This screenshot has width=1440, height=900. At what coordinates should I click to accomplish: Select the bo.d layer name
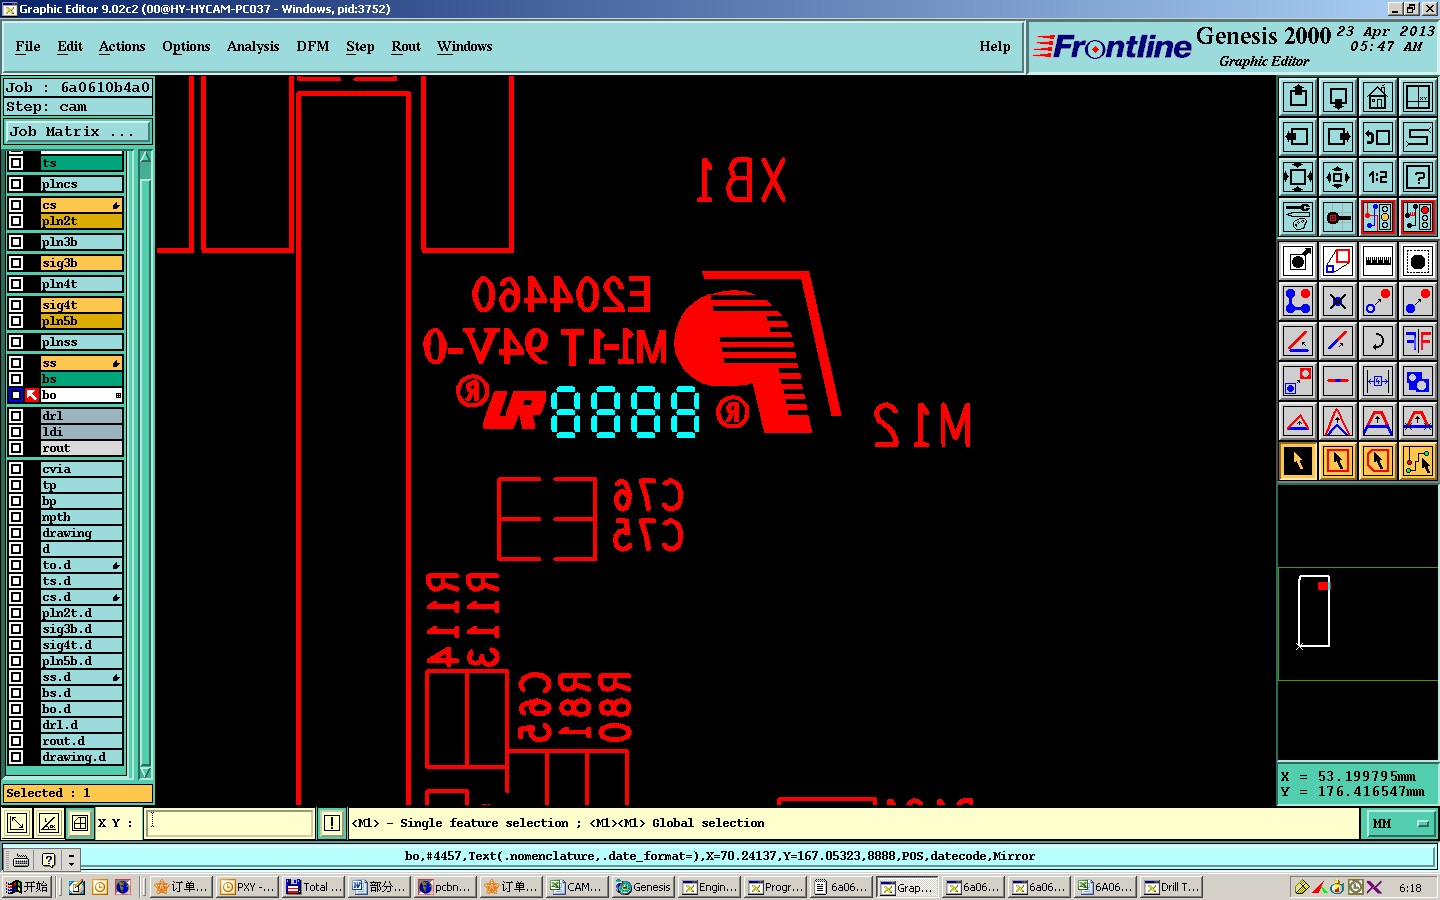tap(81, 709)
